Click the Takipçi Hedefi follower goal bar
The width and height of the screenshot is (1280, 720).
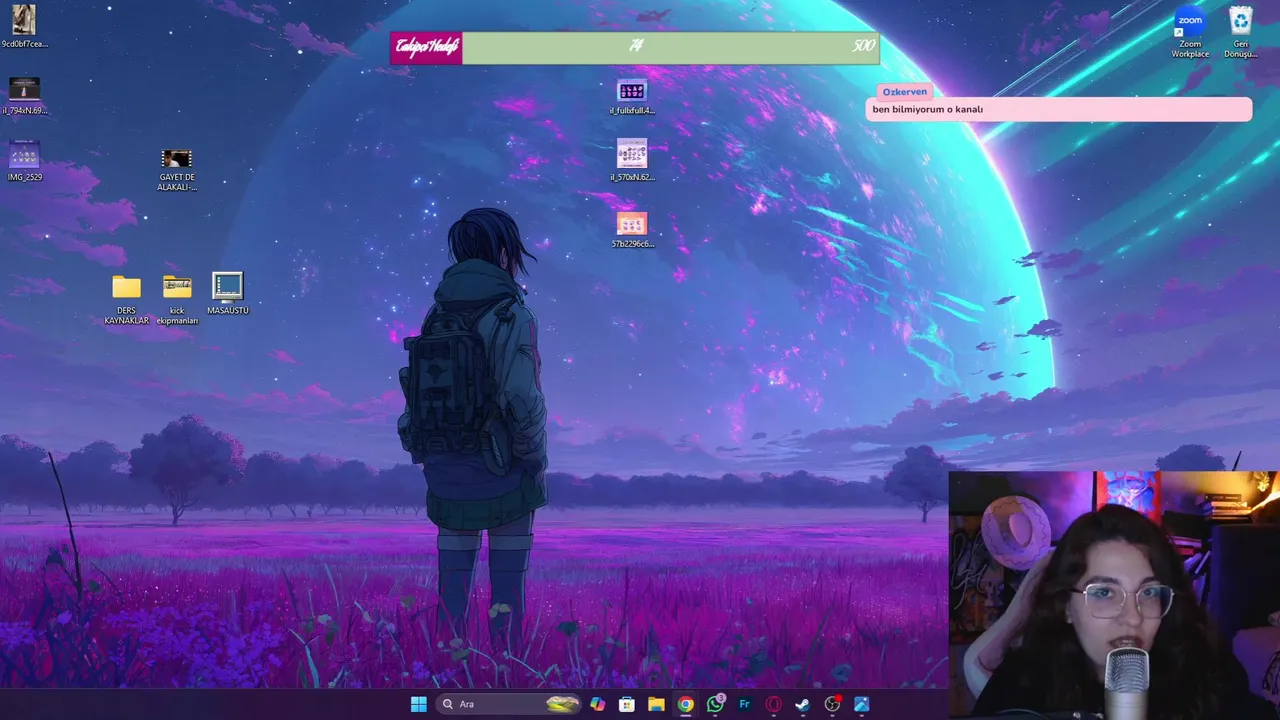(x=635, y=47)
